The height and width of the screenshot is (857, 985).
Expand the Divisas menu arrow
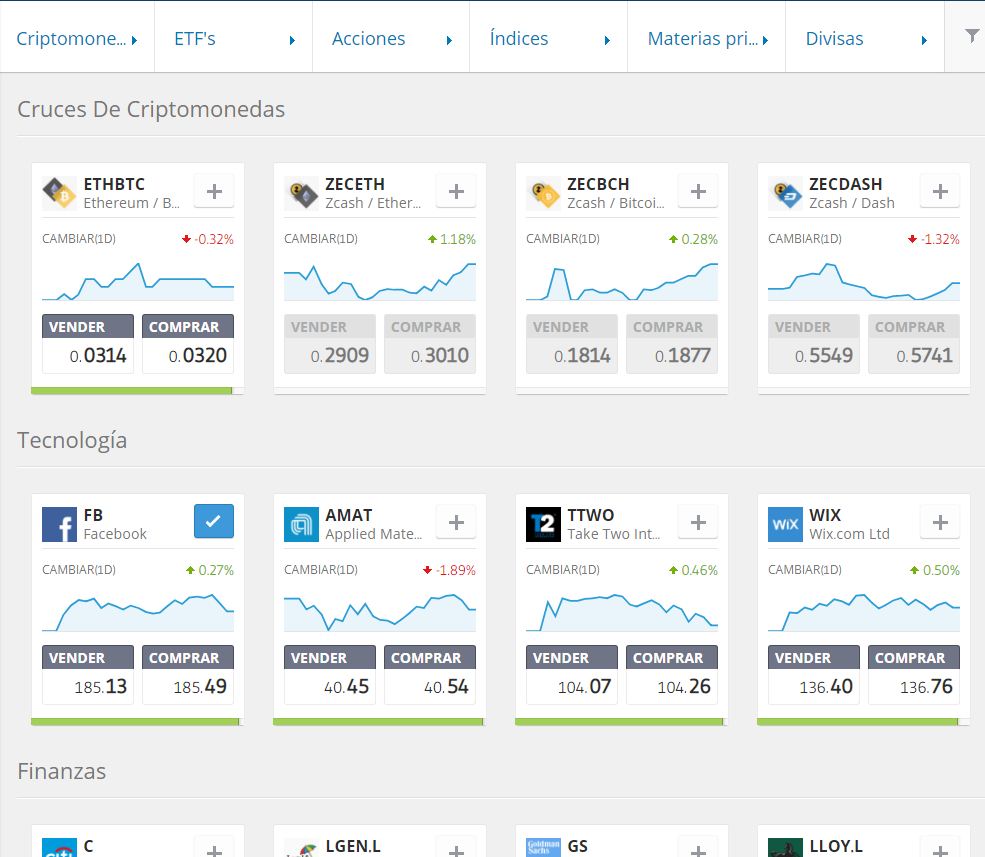[x=924, y=40]
